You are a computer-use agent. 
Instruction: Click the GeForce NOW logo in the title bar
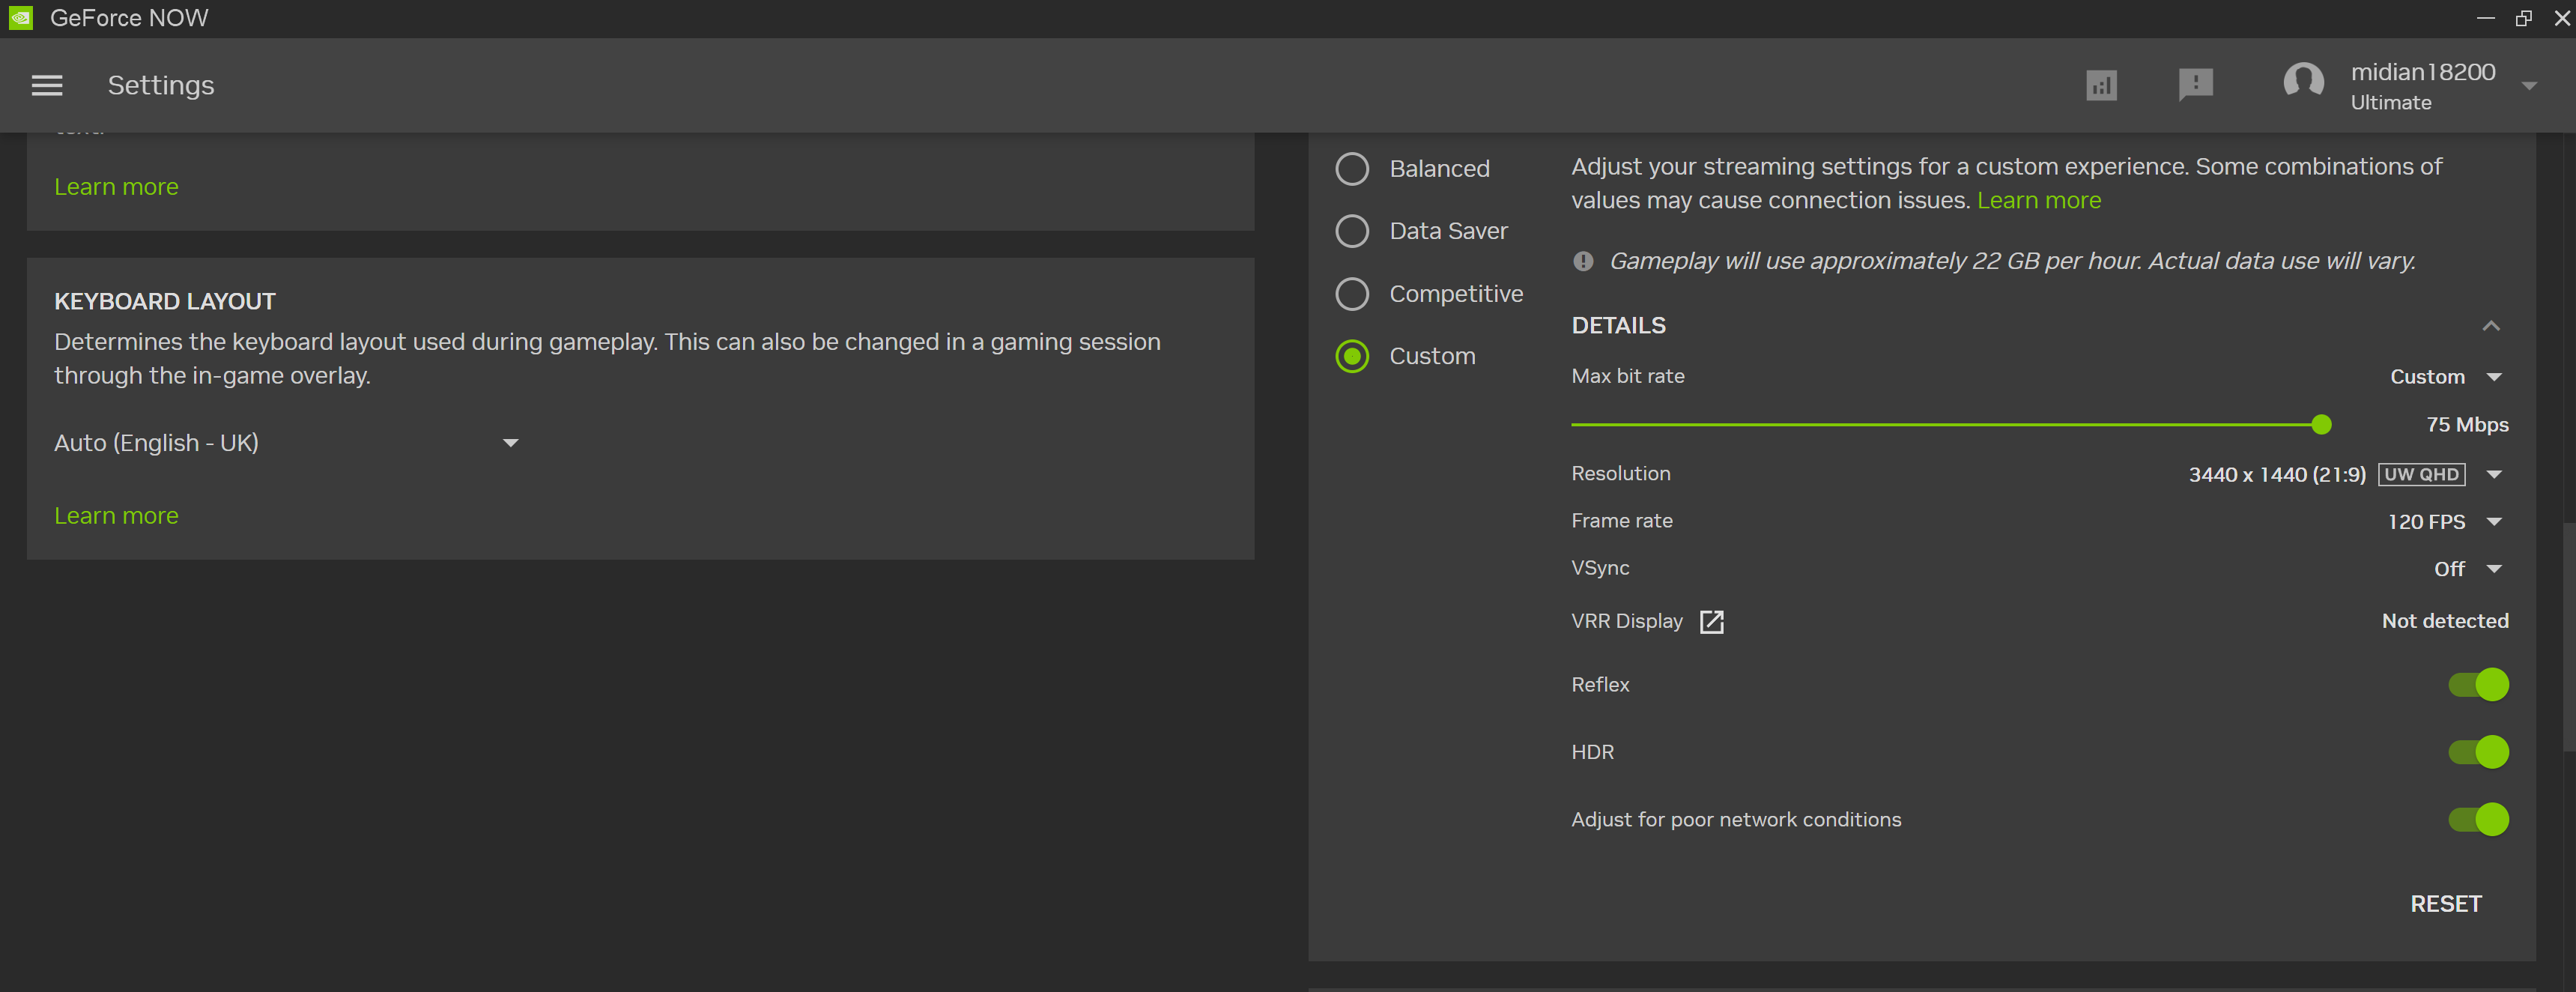click(21, 18)
